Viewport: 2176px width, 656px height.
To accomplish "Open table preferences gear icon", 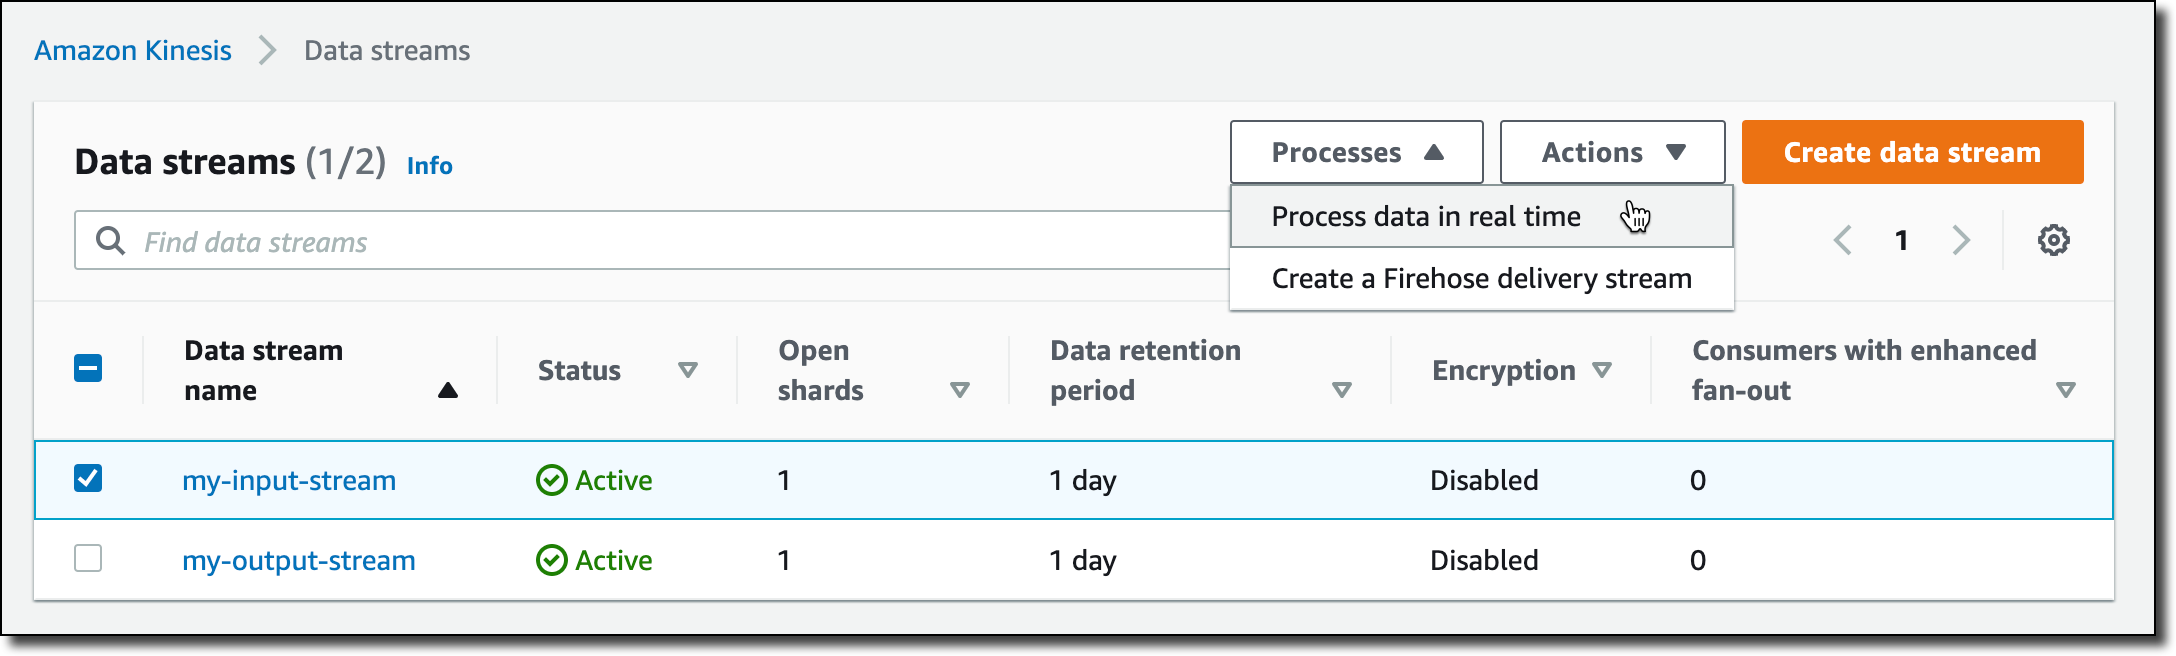I will [x=2053, y=240].
